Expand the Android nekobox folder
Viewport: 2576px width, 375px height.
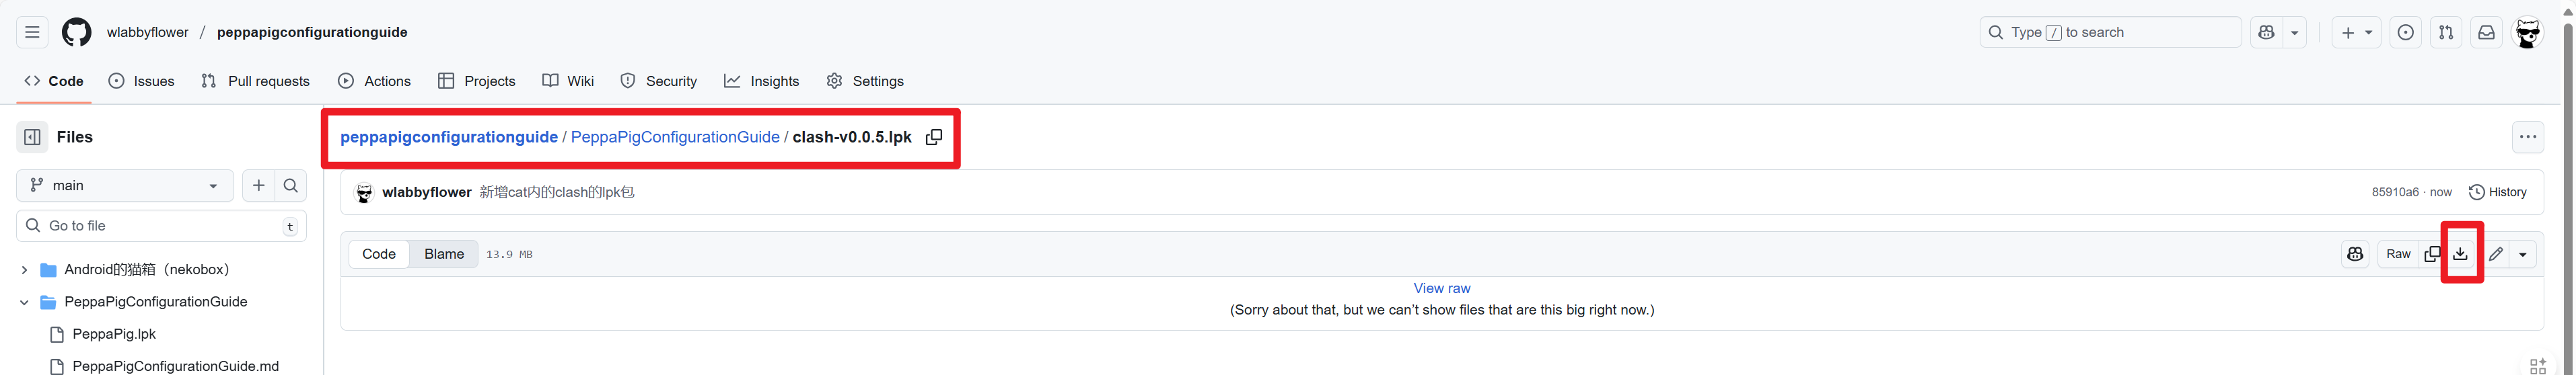(x=24, y=270)
